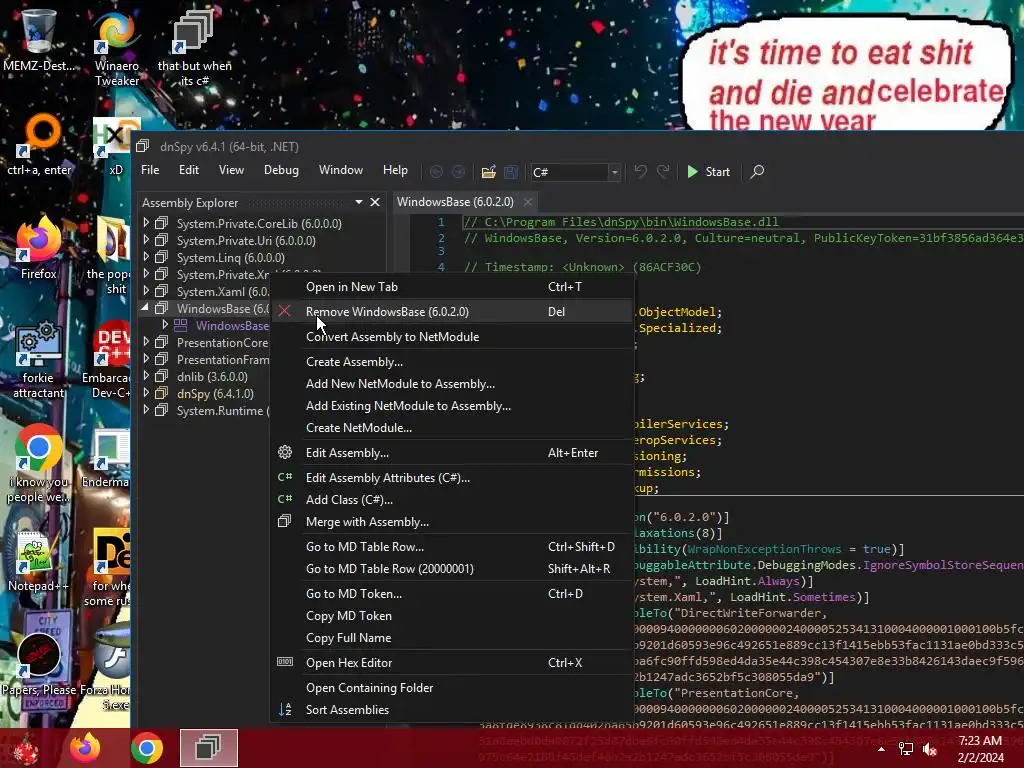Click the Winaero Tweaker desktop icon
The height and width of the screenshot is (768, 1024).
pyautogui.click(x=117, y=49)
